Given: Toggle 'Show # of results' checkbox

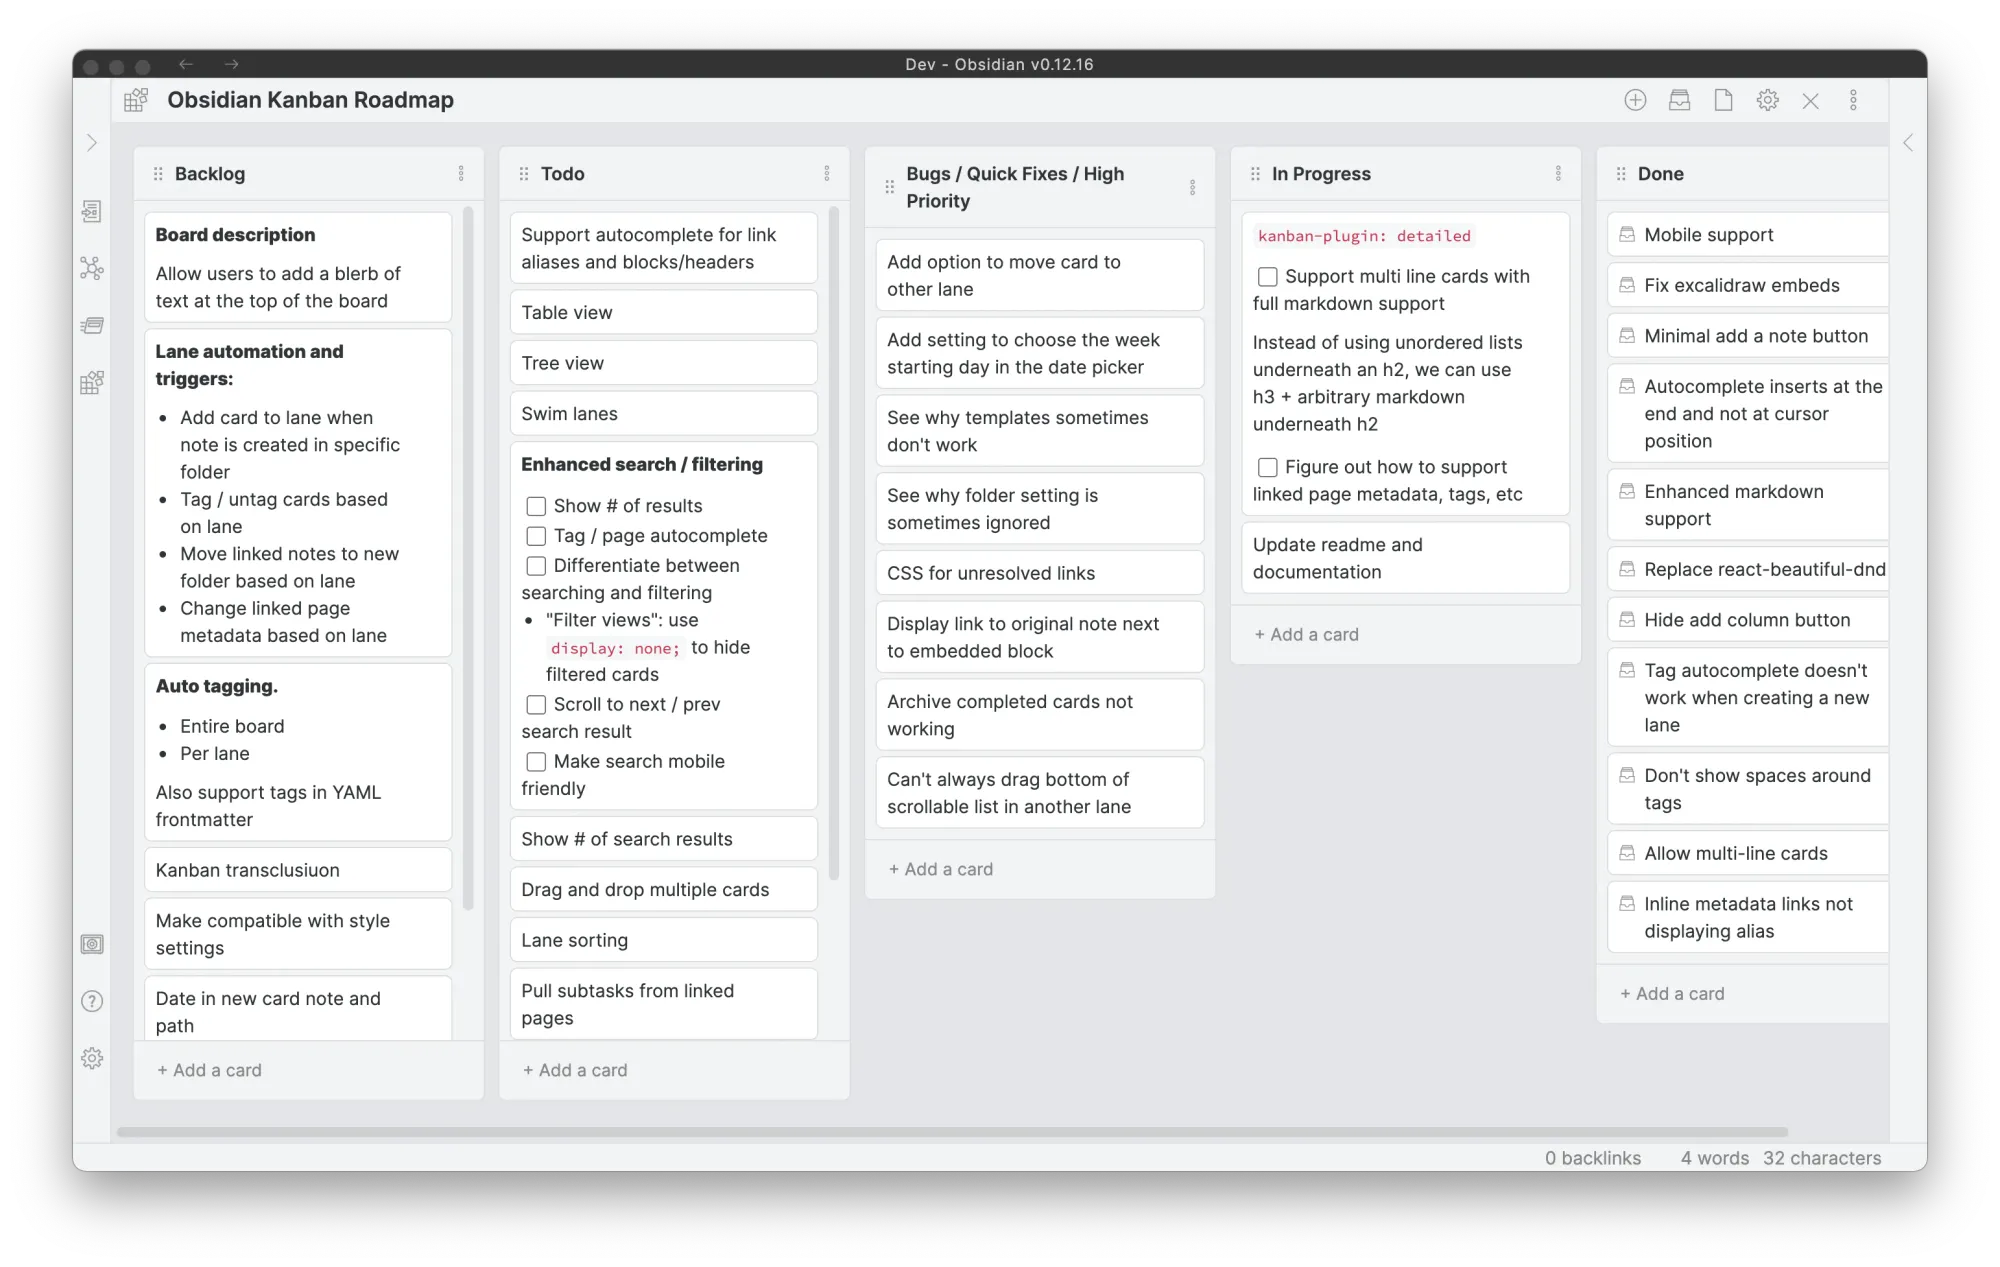Looking at the screenshot, I should click(x=536, y=506).
